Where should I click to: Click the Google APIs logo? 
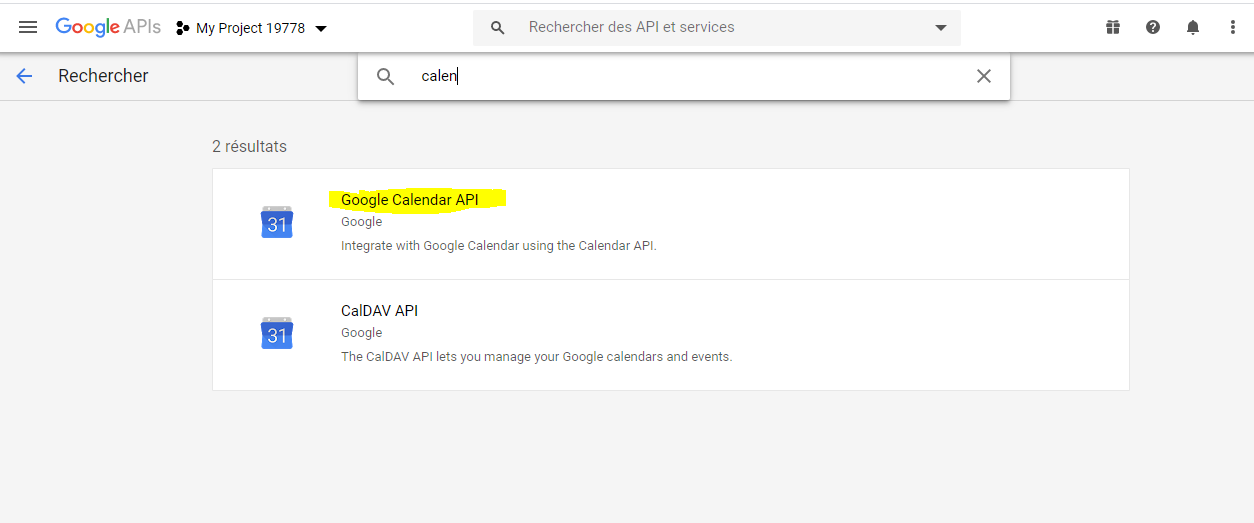[x=108, y=27]
